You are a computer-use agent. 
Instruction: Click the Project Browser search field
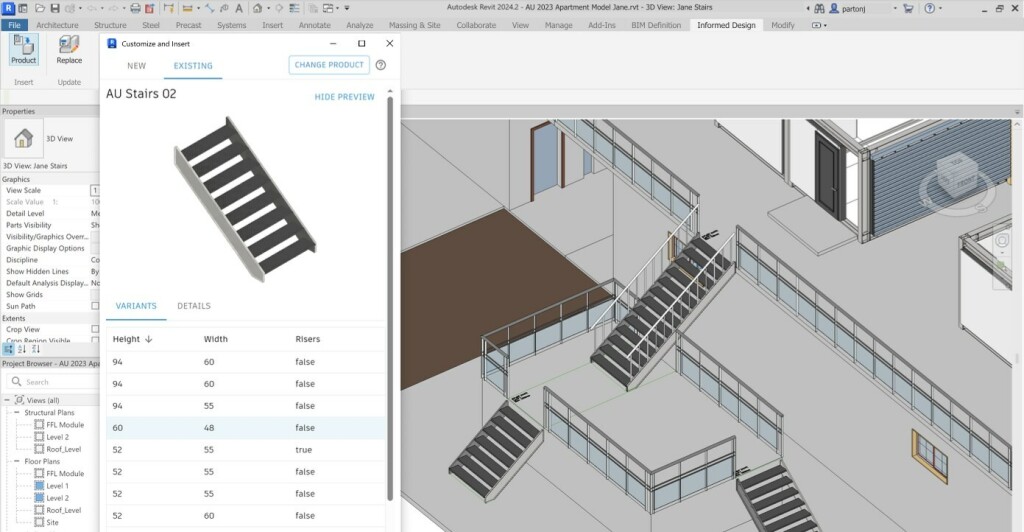[x=55, y=382]
